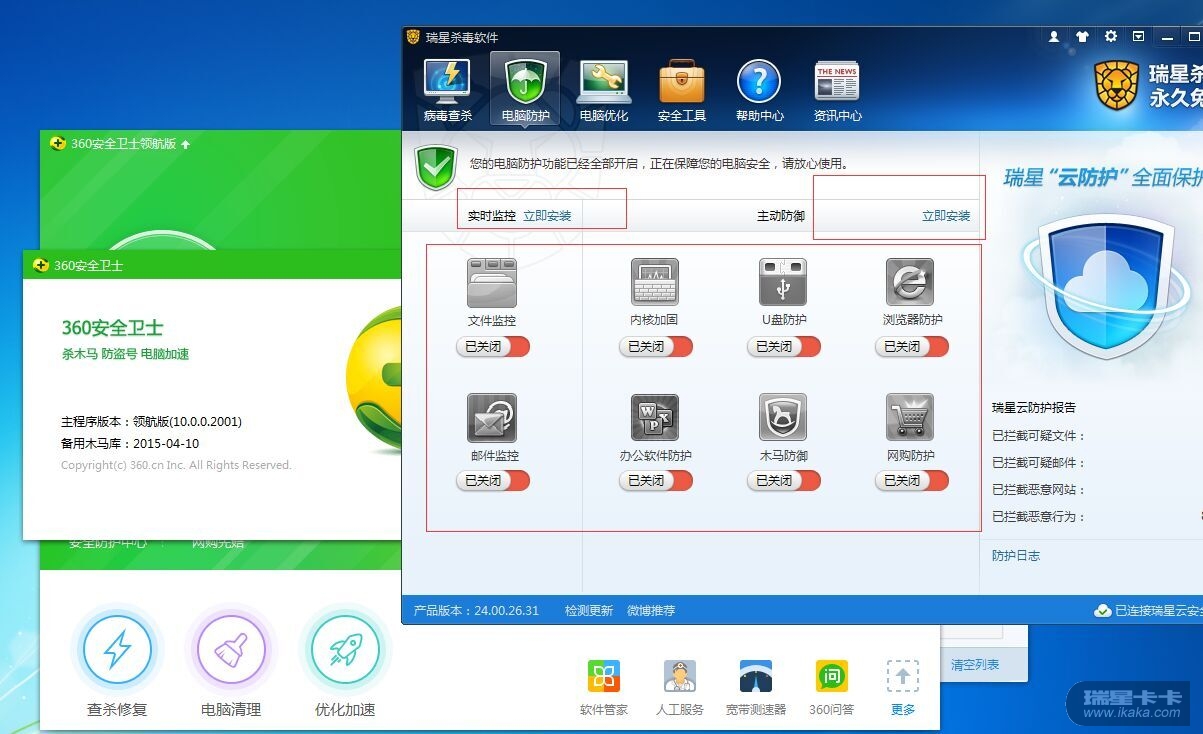This screenshot has height=734, width=1203.
Task: Click 优化加速 rocket icon in 360 window
Action: pyautogui.click(x=345, y=651)
